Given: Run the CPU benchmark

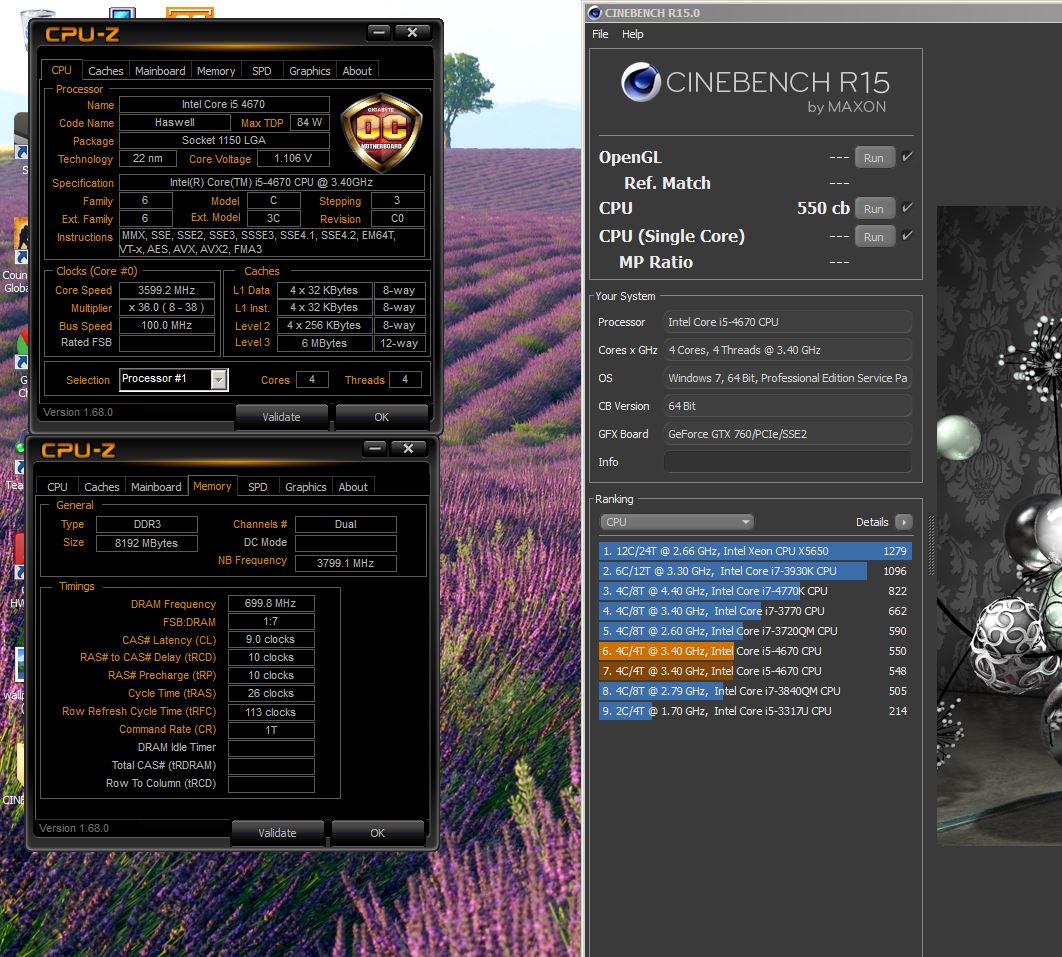Looking at the screenshot, I should click(x=874, y=209).
